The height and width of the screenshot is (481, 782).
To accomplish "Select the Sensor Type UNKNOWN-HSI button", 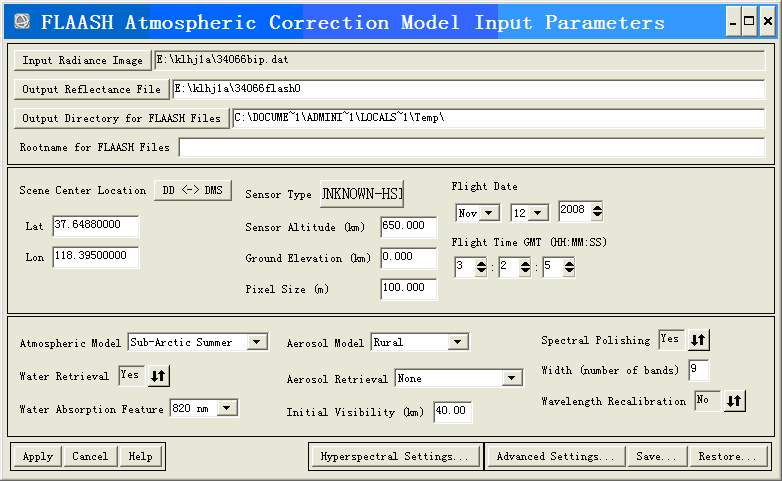I will point(362,194).
